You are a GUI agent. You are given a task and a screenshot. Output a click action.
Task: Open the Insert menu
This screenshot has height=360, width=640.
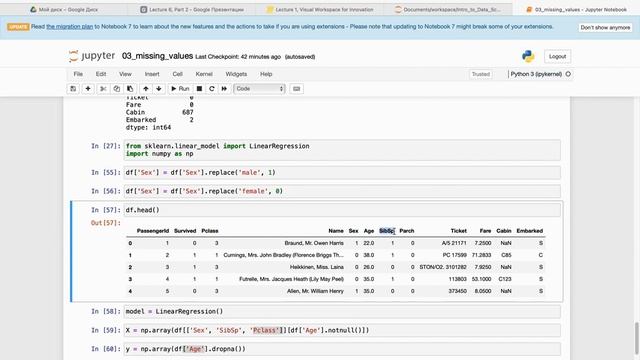(x=152, y=74)
